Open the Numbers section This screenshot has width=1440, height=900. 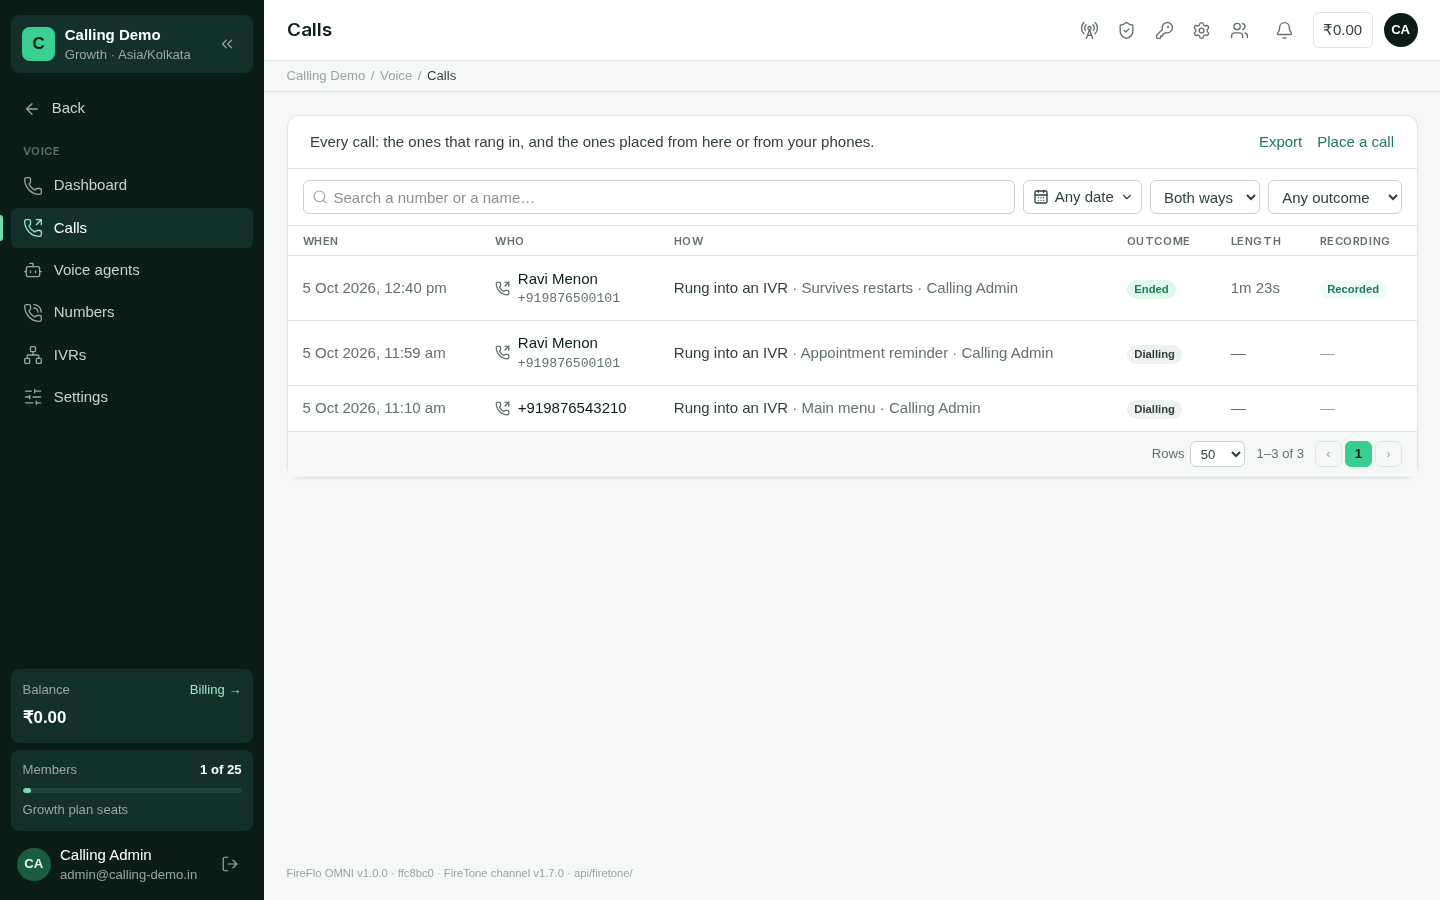pos(132,312)
